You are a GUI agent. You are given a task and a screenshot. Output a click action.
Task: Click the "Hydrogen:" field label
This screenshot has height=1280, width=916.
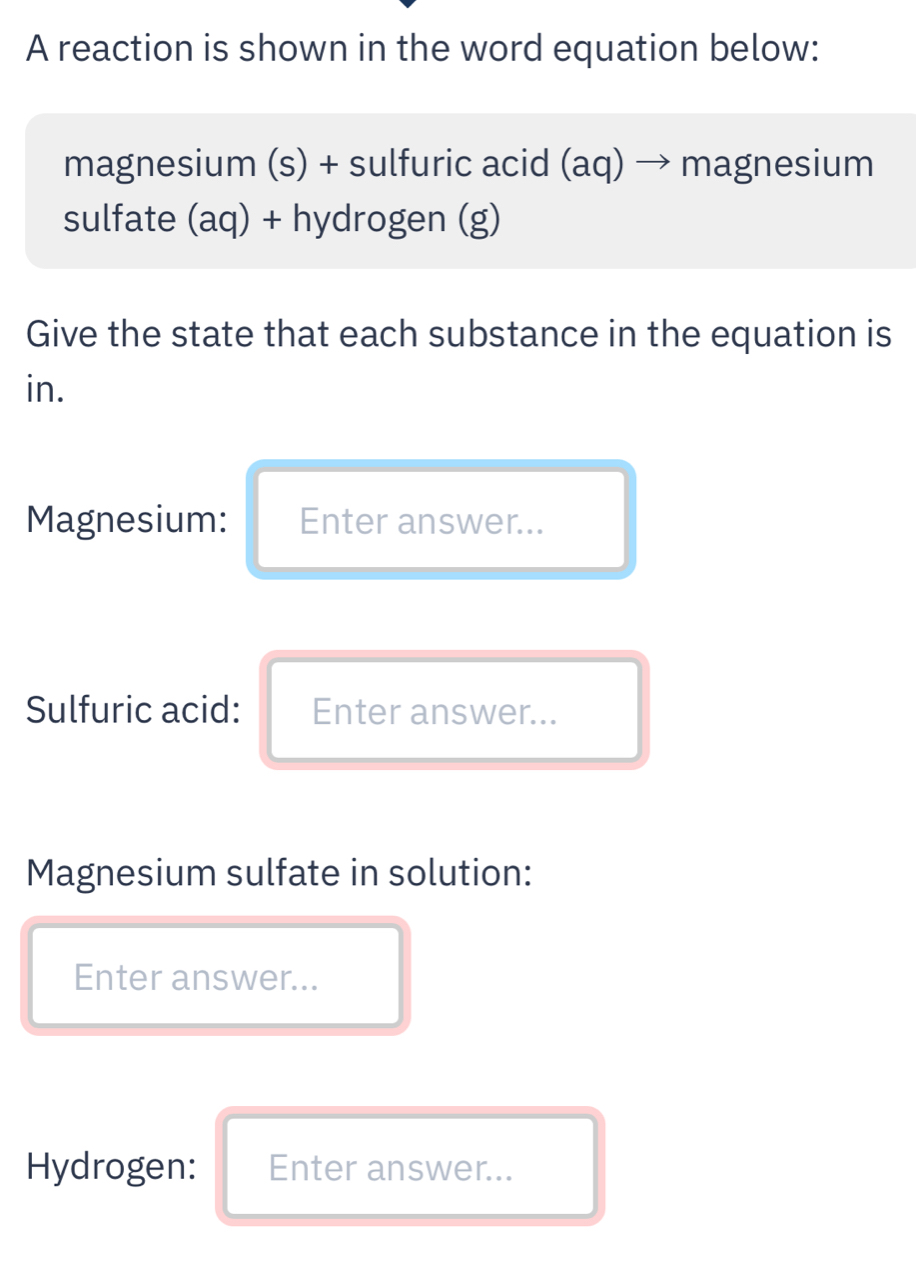(112, 1167)
